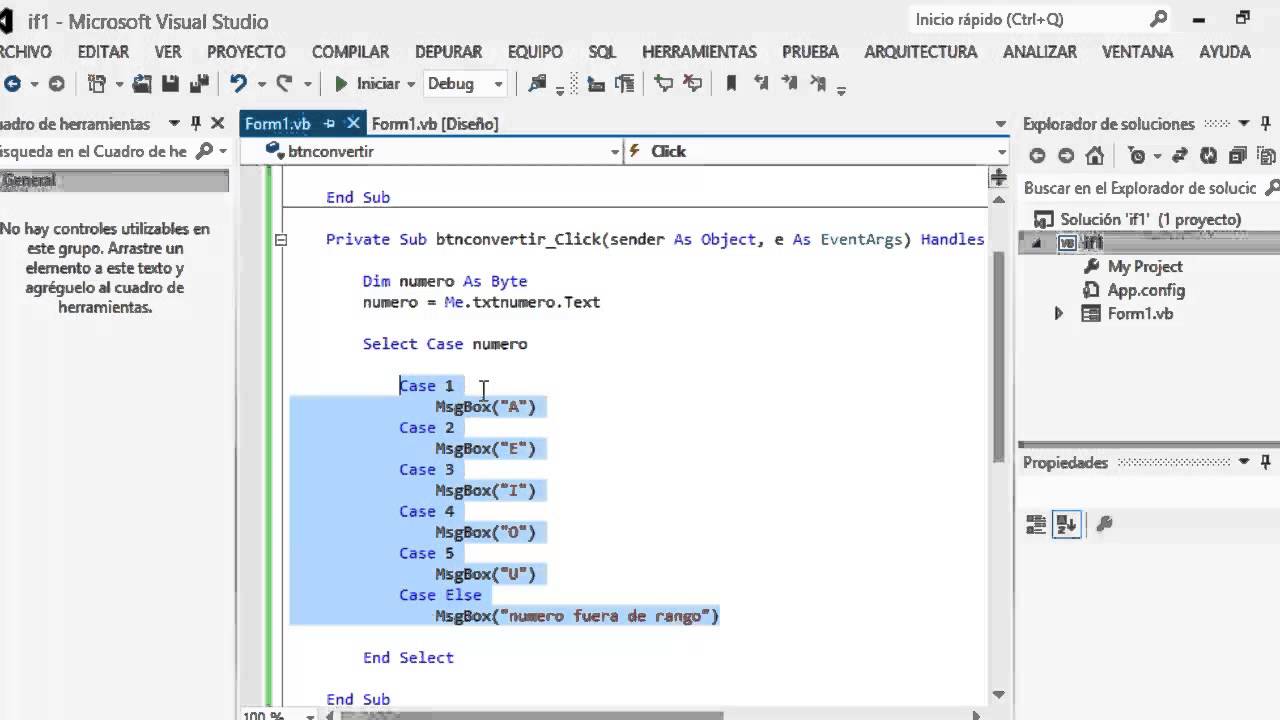
Task: Click the property pages wrench icon
Action: click(1105, 524)
